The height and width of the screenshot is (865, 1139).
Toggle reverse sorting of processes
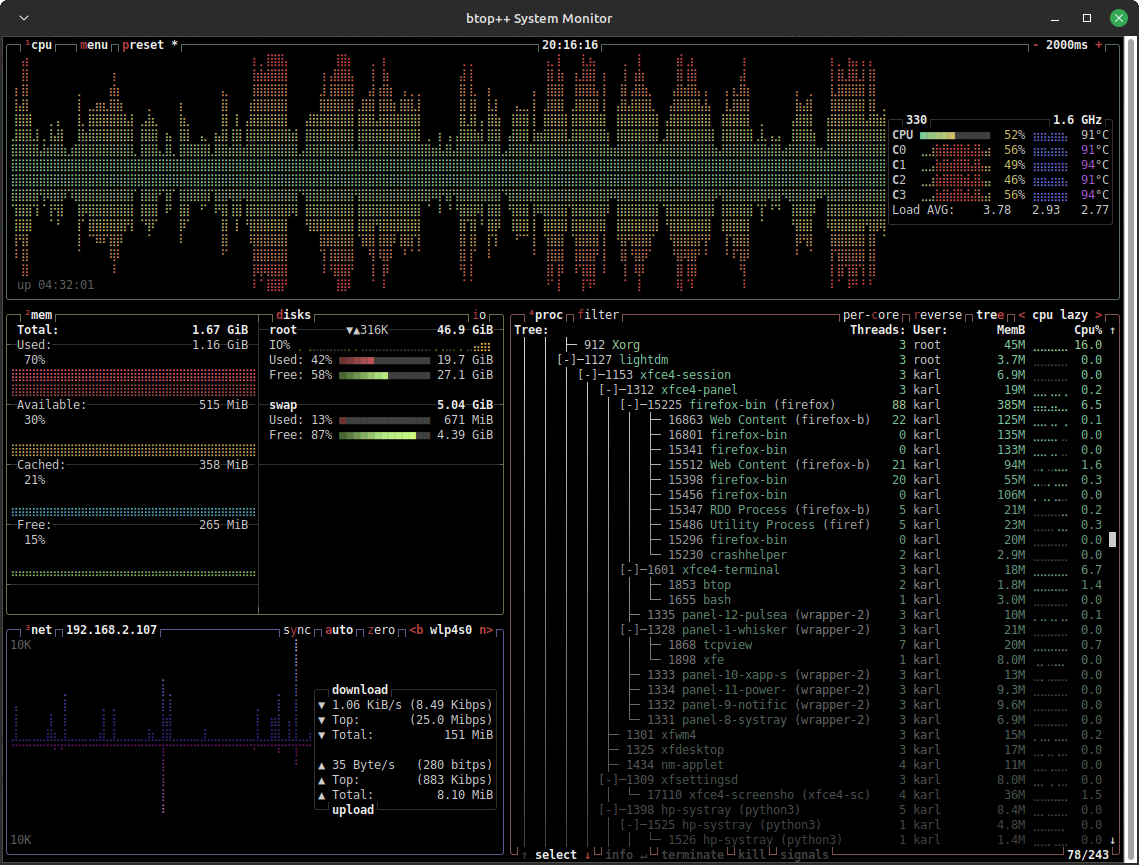tap(938, 315)
